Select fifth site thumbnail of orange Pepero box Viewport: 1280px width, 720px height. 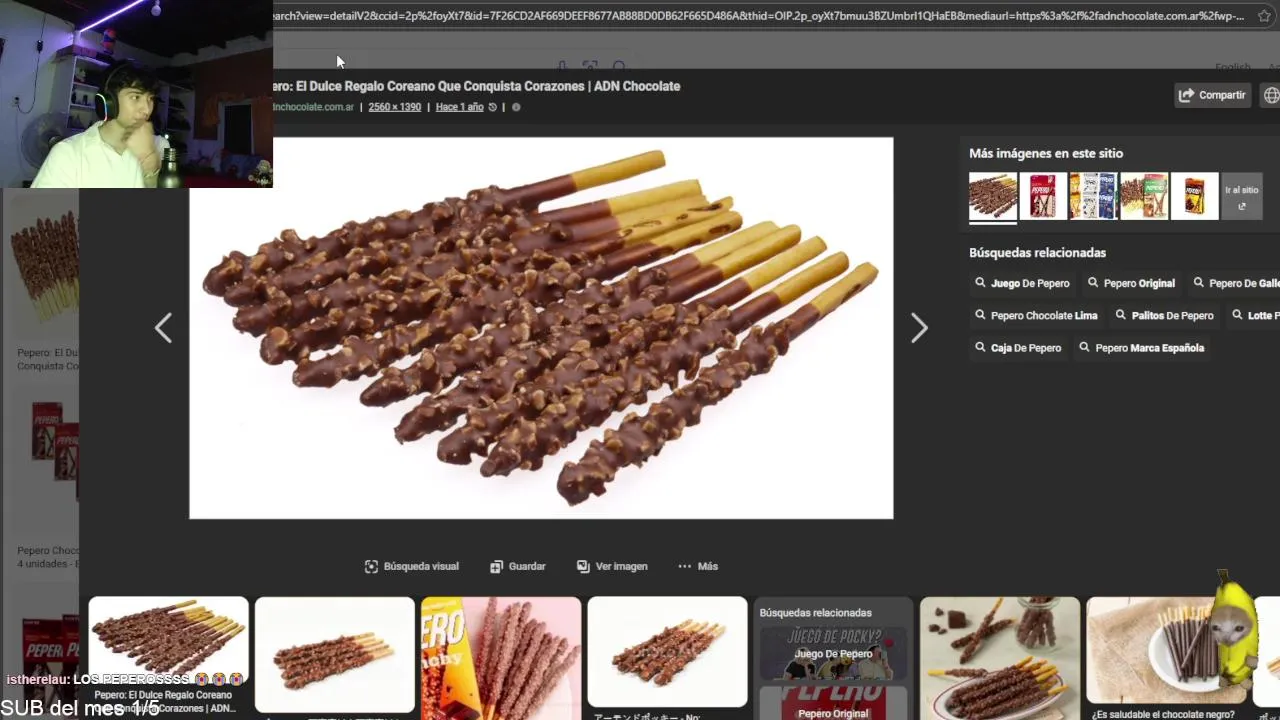[x=1194, y=196]
